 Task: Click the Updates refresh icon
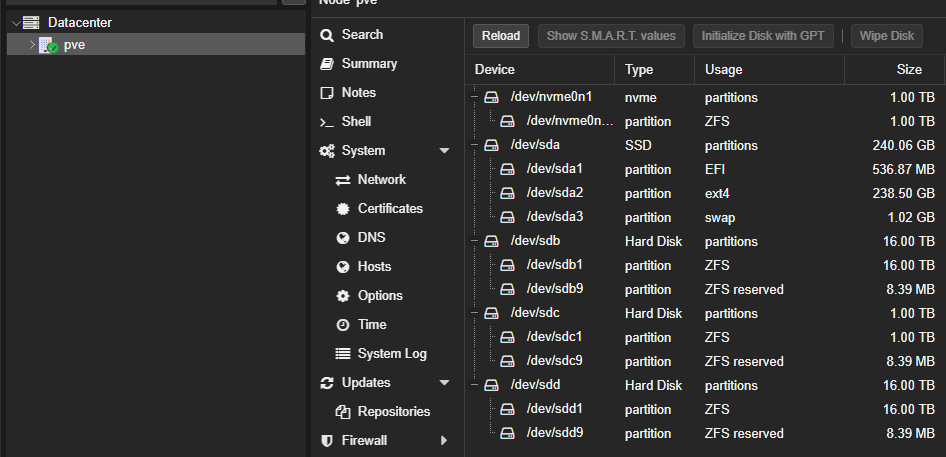[x=326, y=383]
